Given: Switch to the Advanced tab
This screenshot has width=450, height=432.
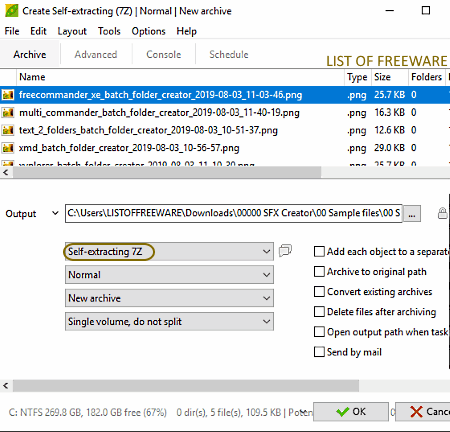Looking at the screenshot, I should click(96, 54).
